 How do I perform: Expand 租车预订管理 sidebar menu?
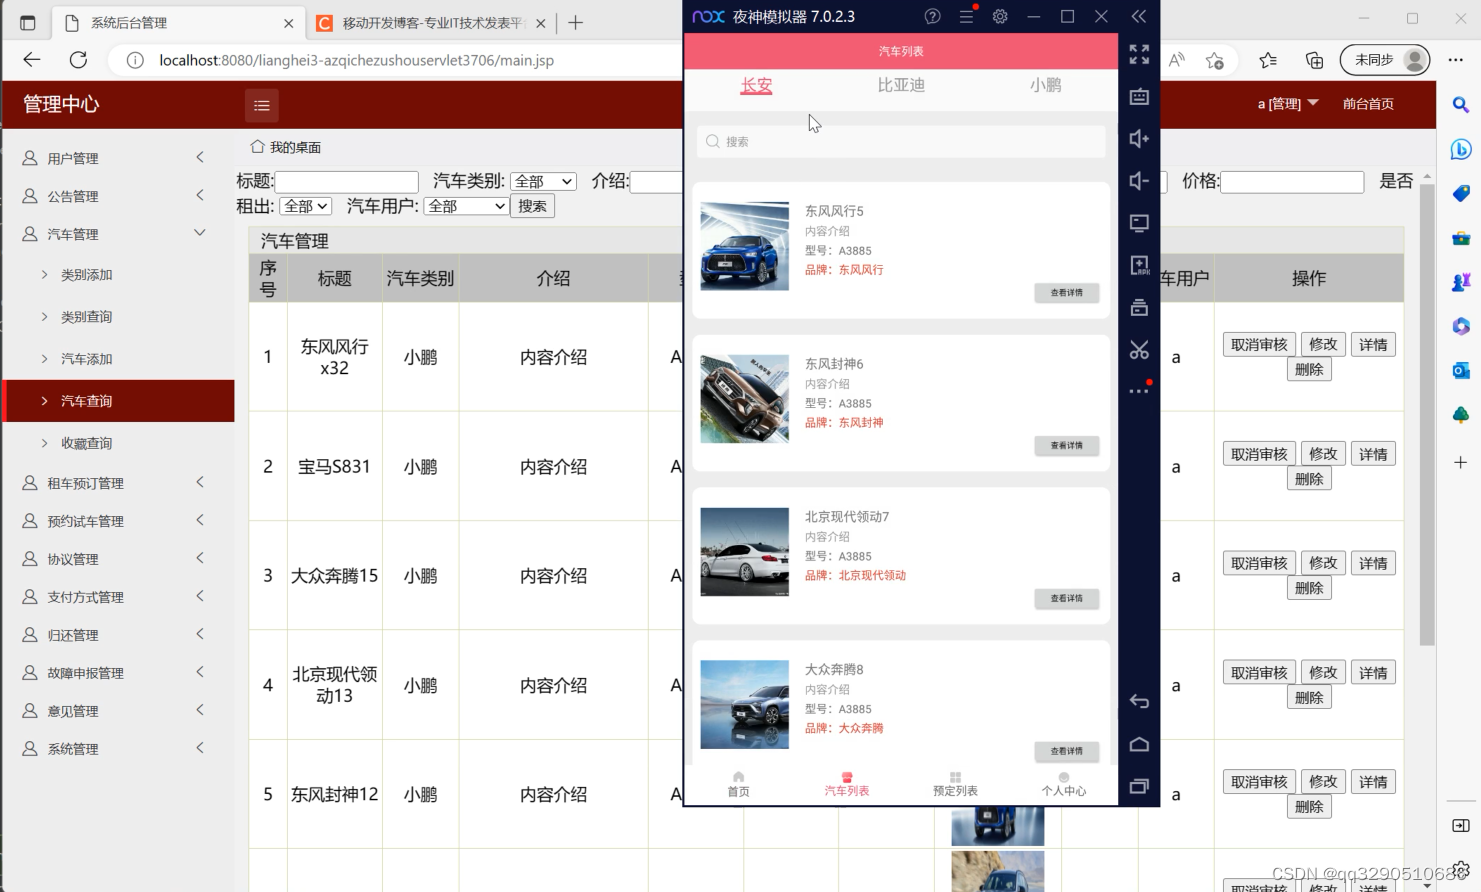click(118, 483)
